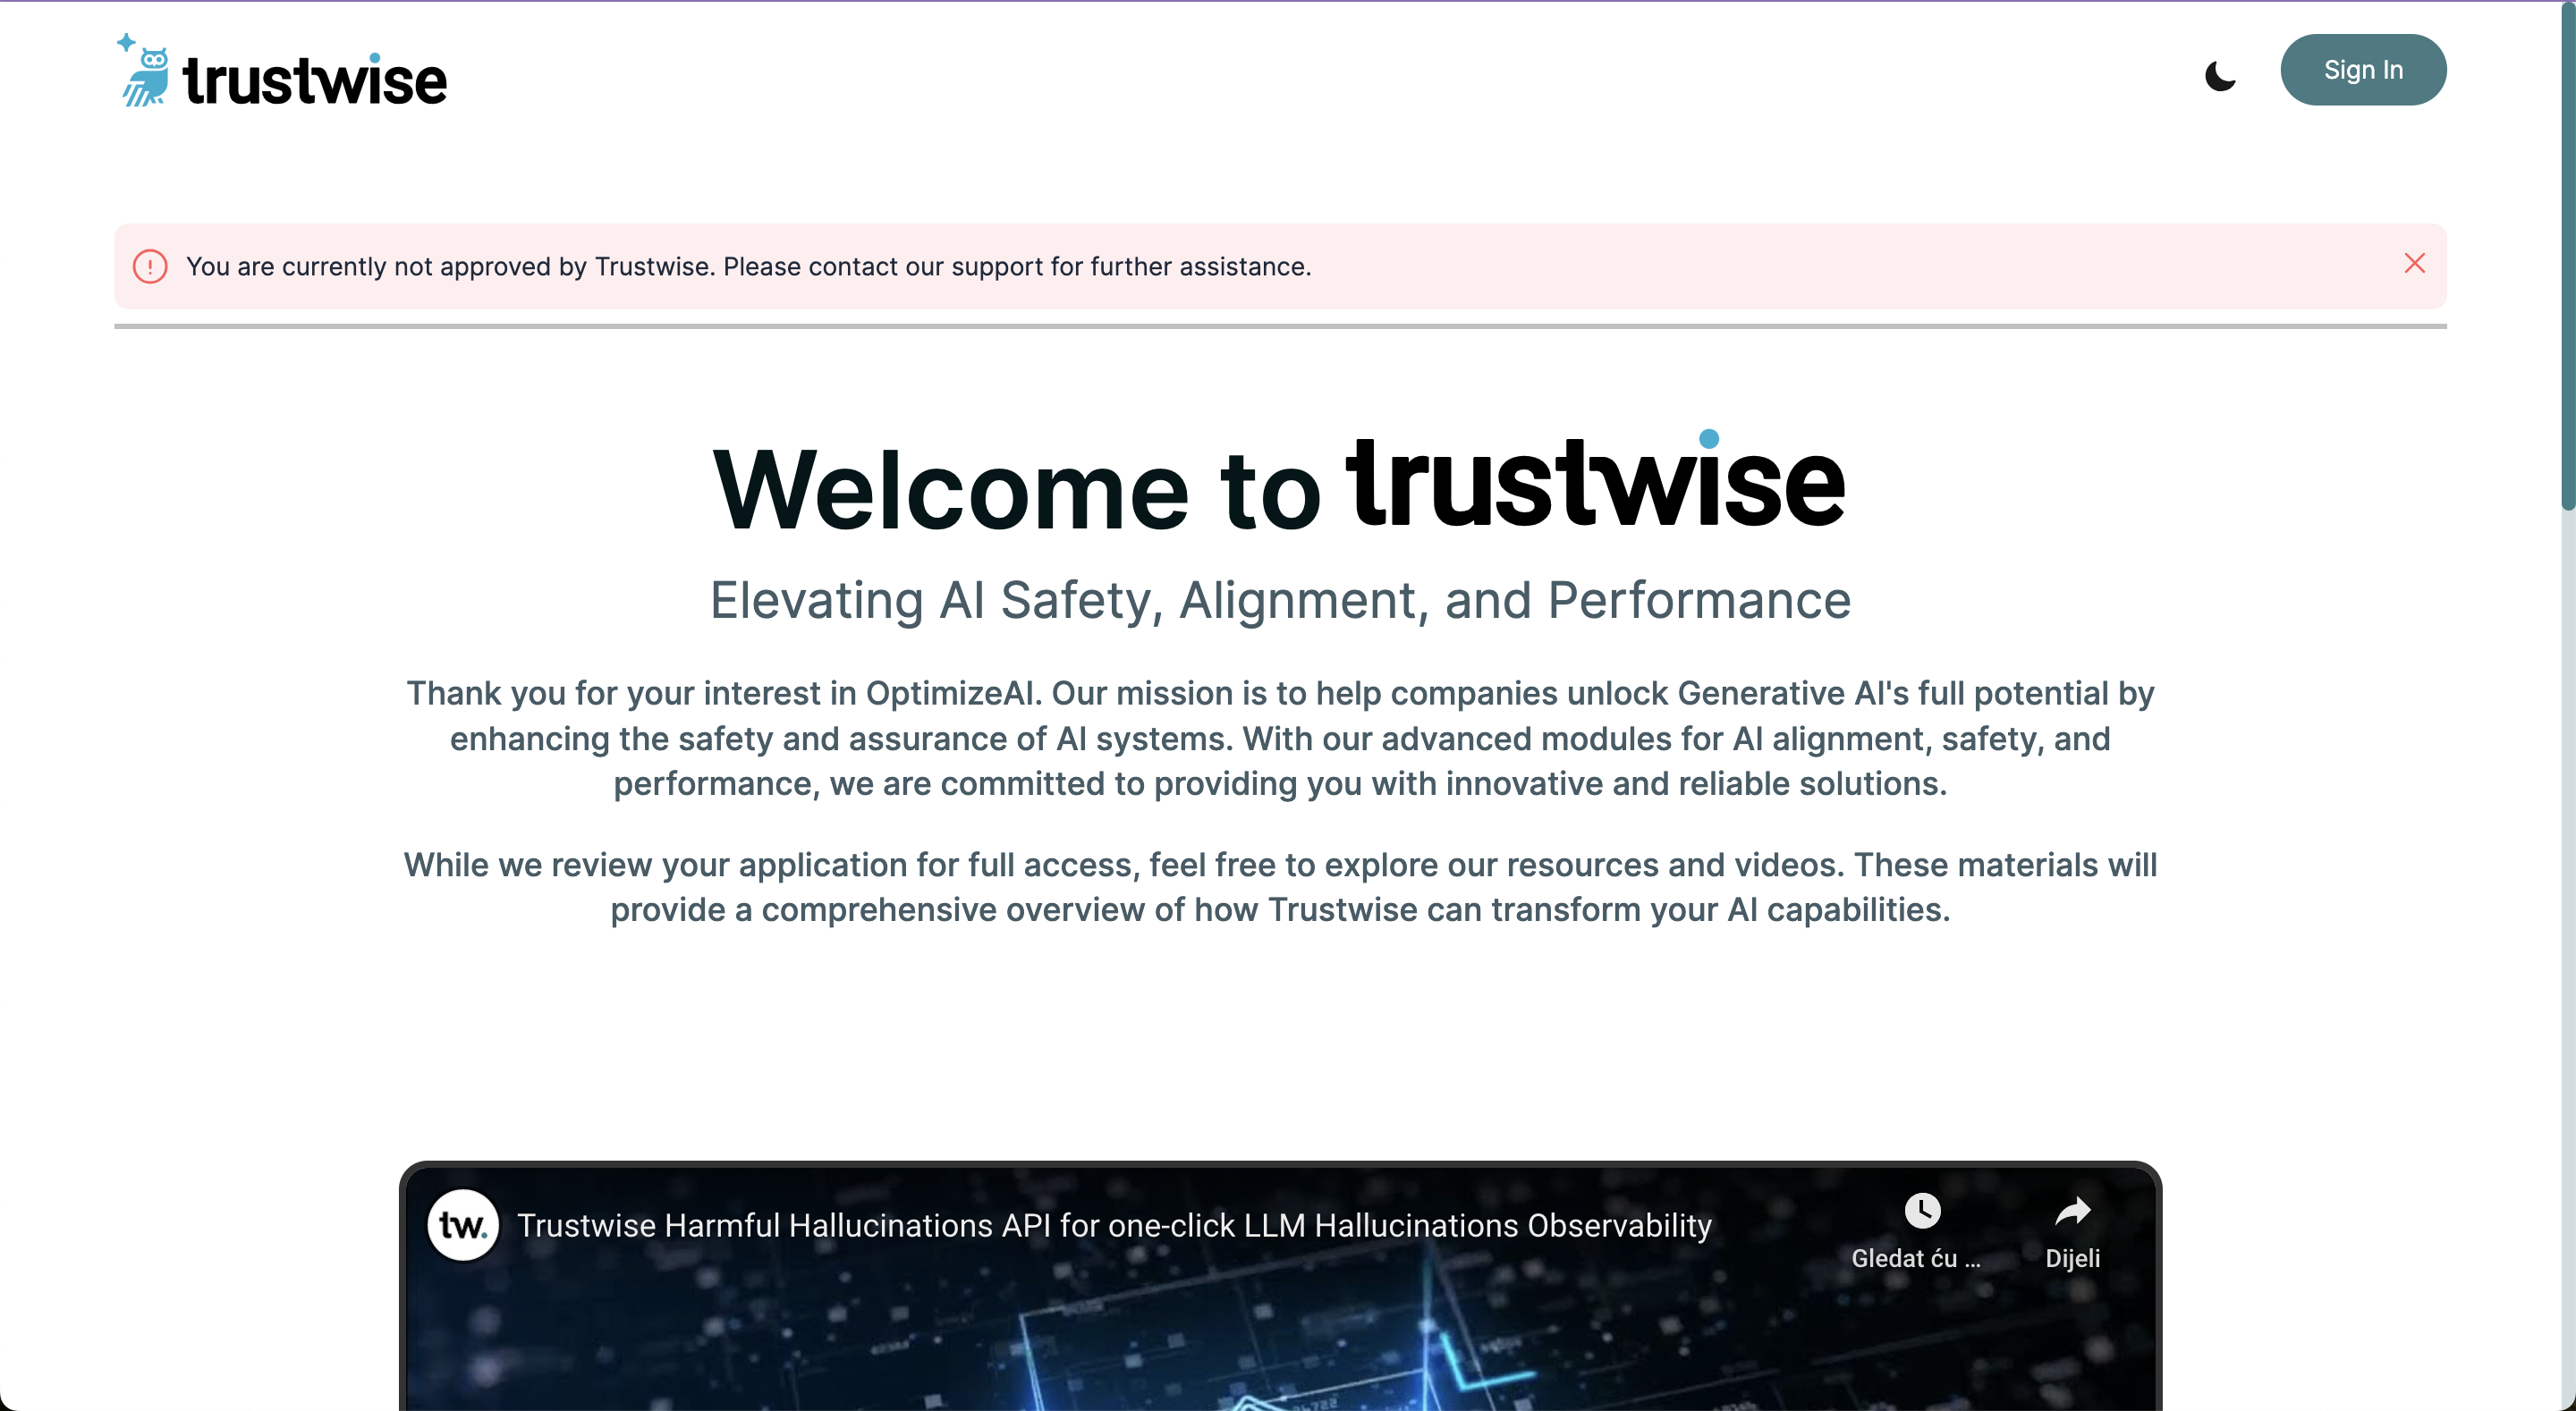Click paragraph starting 'Thank you for your interest'
The image size is (2576, 1411).
1280,739
